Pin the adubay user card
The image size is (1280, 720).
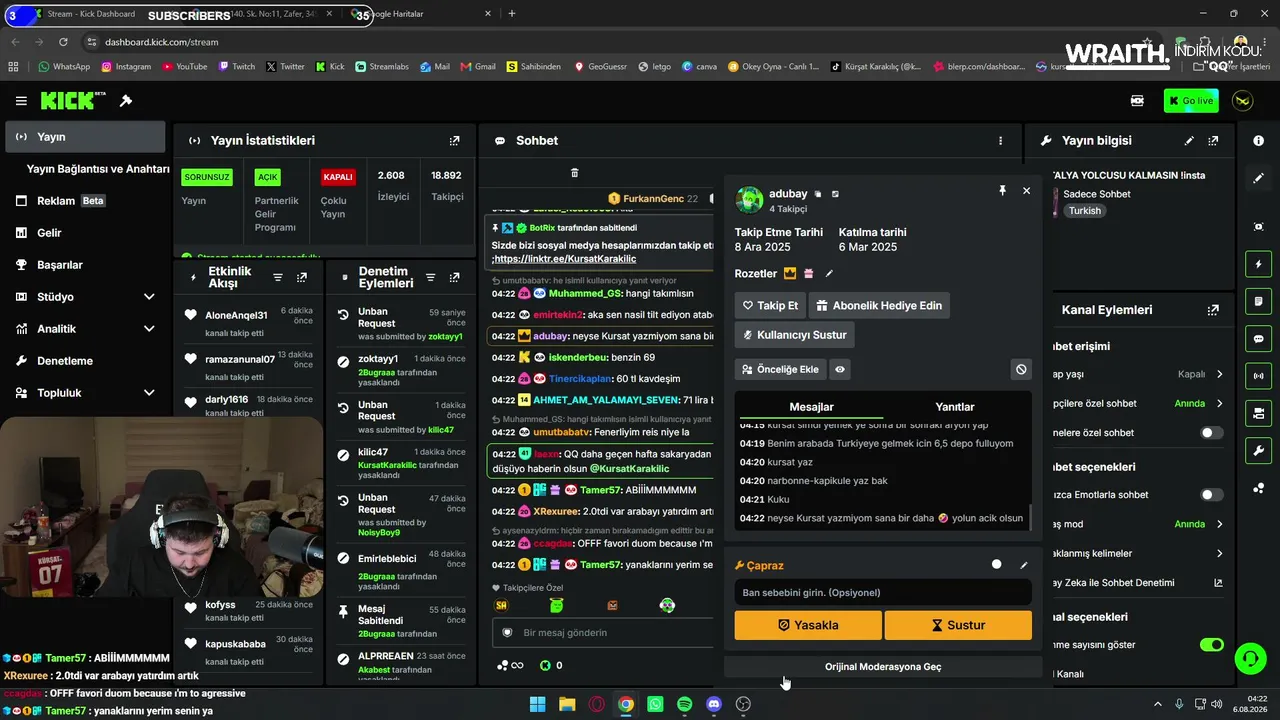[x=1002, y=190]
